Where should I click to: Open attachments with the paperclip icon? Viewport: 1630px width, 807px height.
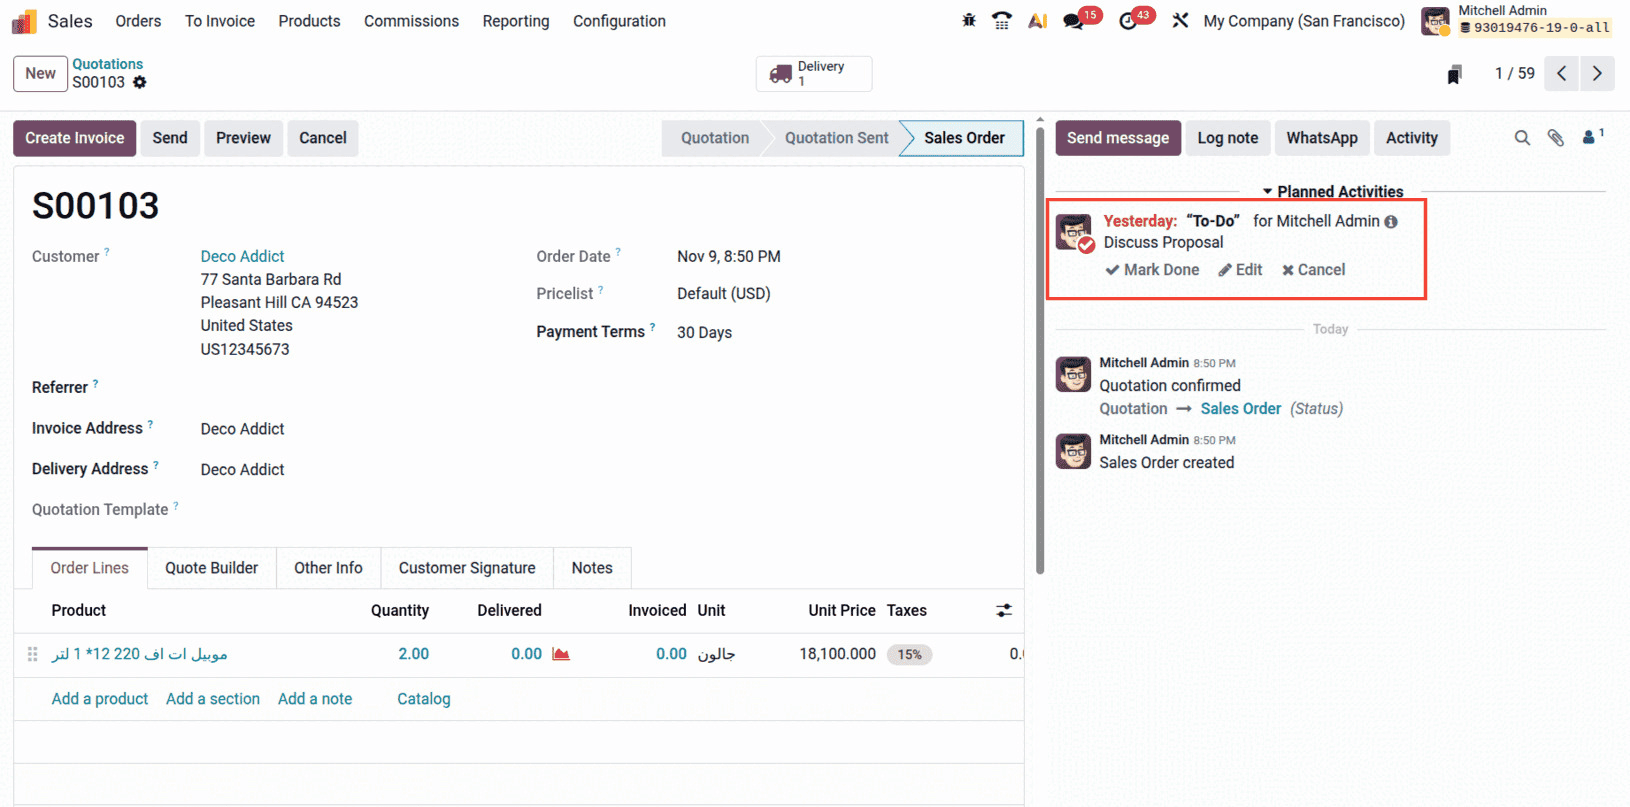point(1556,138)
